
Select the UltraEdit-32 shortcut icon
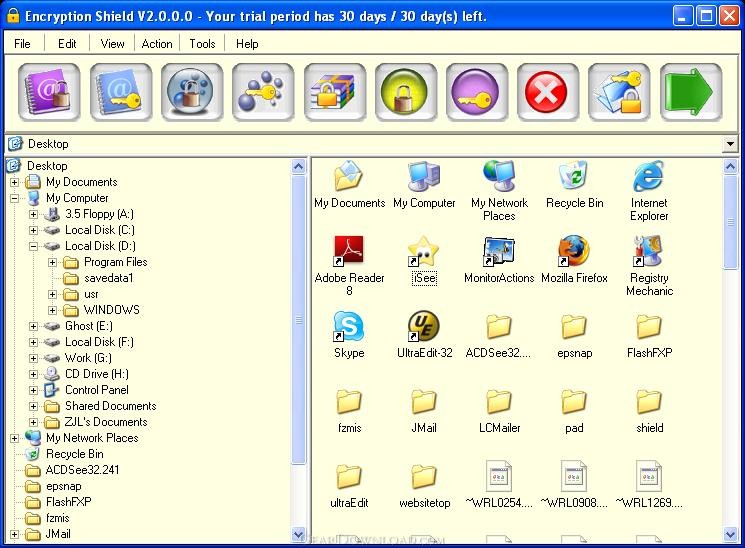[424, 335]
